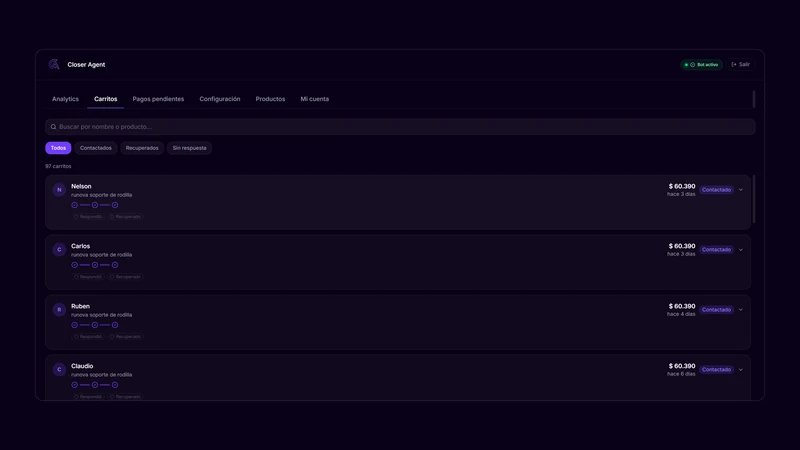
Task: Open the Mi cuenta tab
Action: point(315,99)
